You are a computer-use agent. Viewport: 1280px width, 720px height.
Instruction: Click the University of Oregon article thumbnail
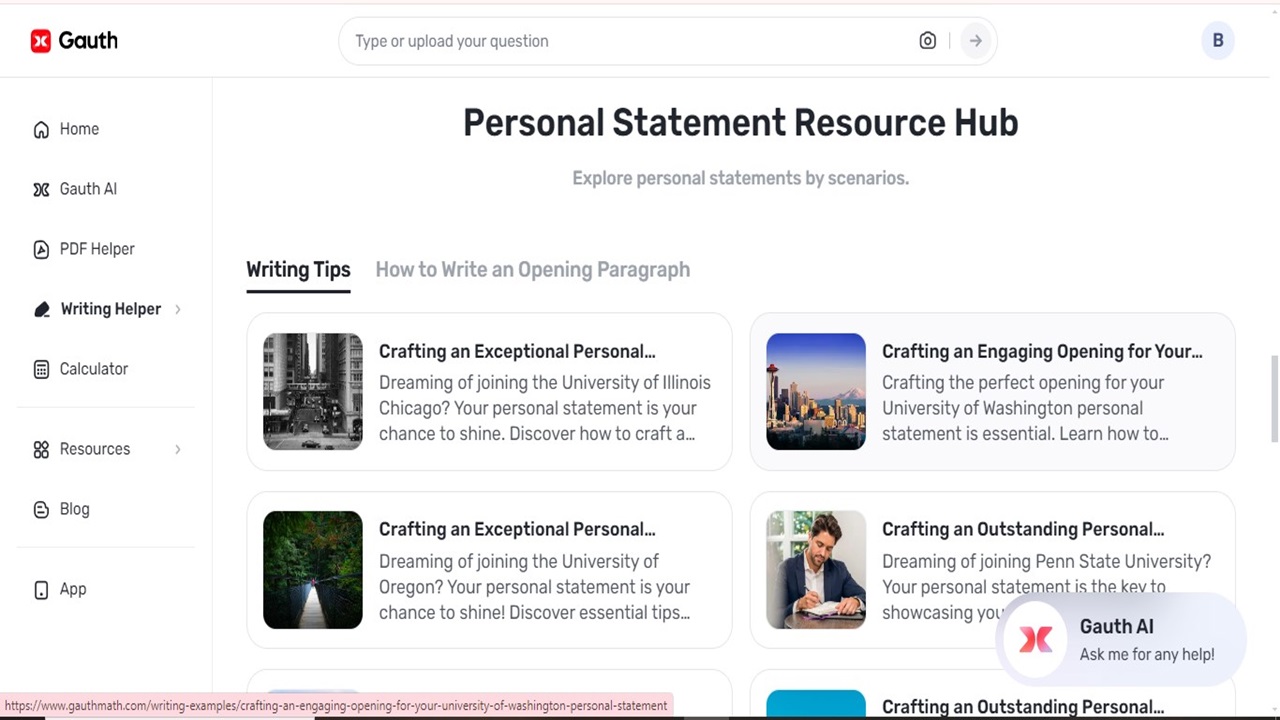(312, 569)
